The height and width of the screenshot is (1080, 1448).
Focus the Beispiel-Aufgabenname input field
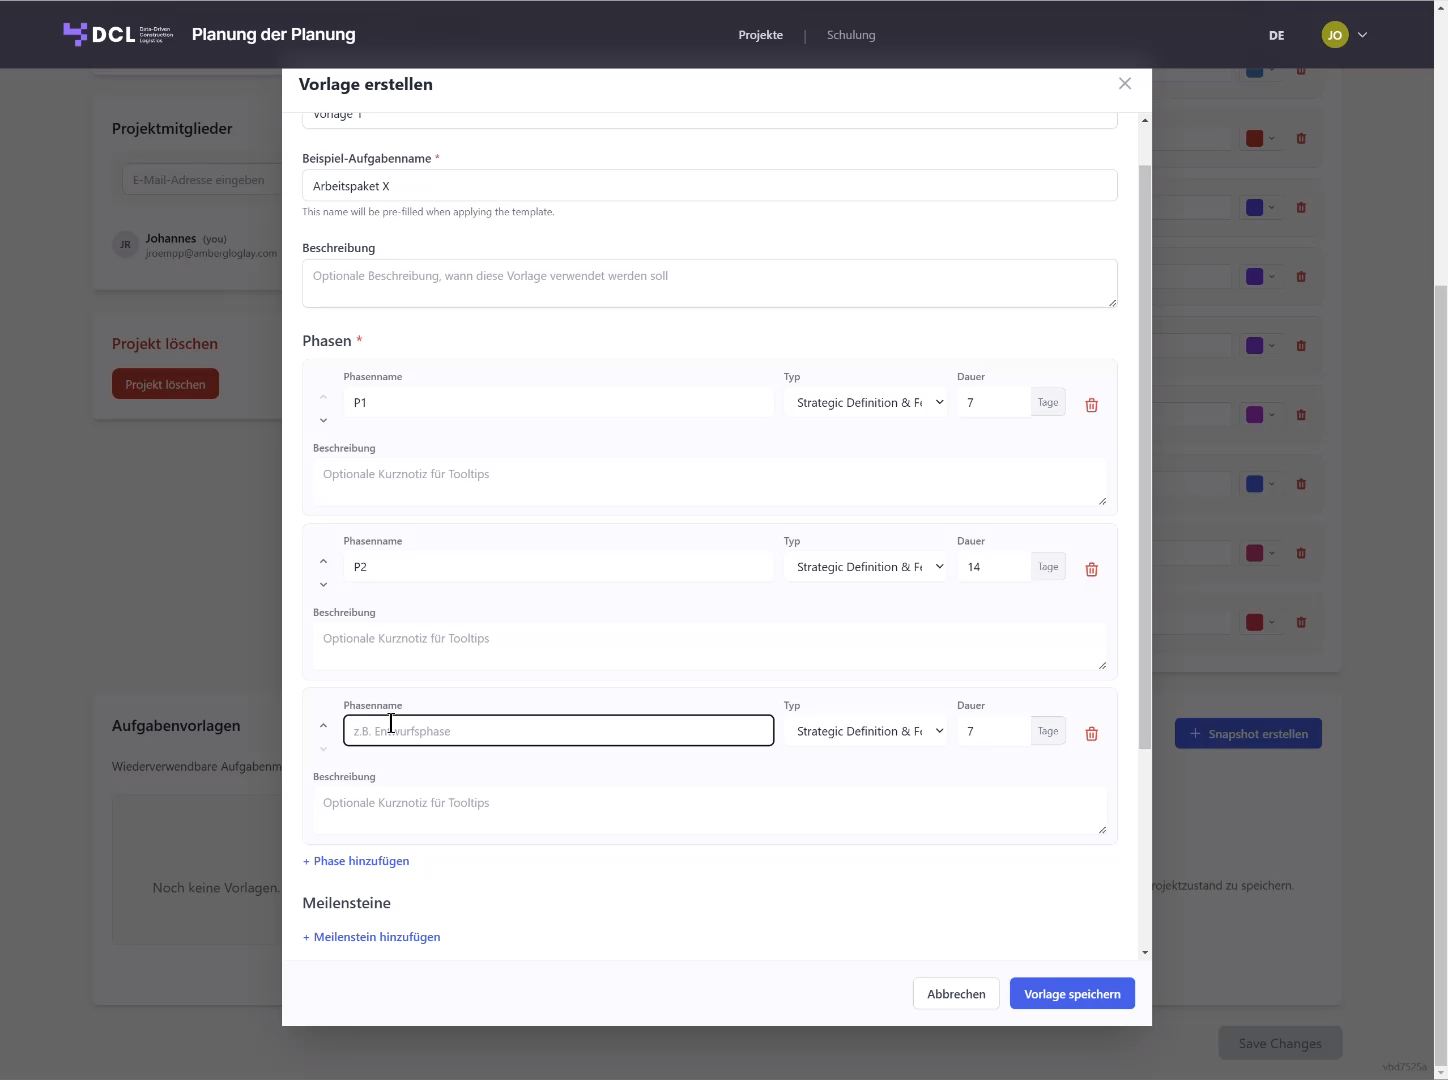click(709, 186)
